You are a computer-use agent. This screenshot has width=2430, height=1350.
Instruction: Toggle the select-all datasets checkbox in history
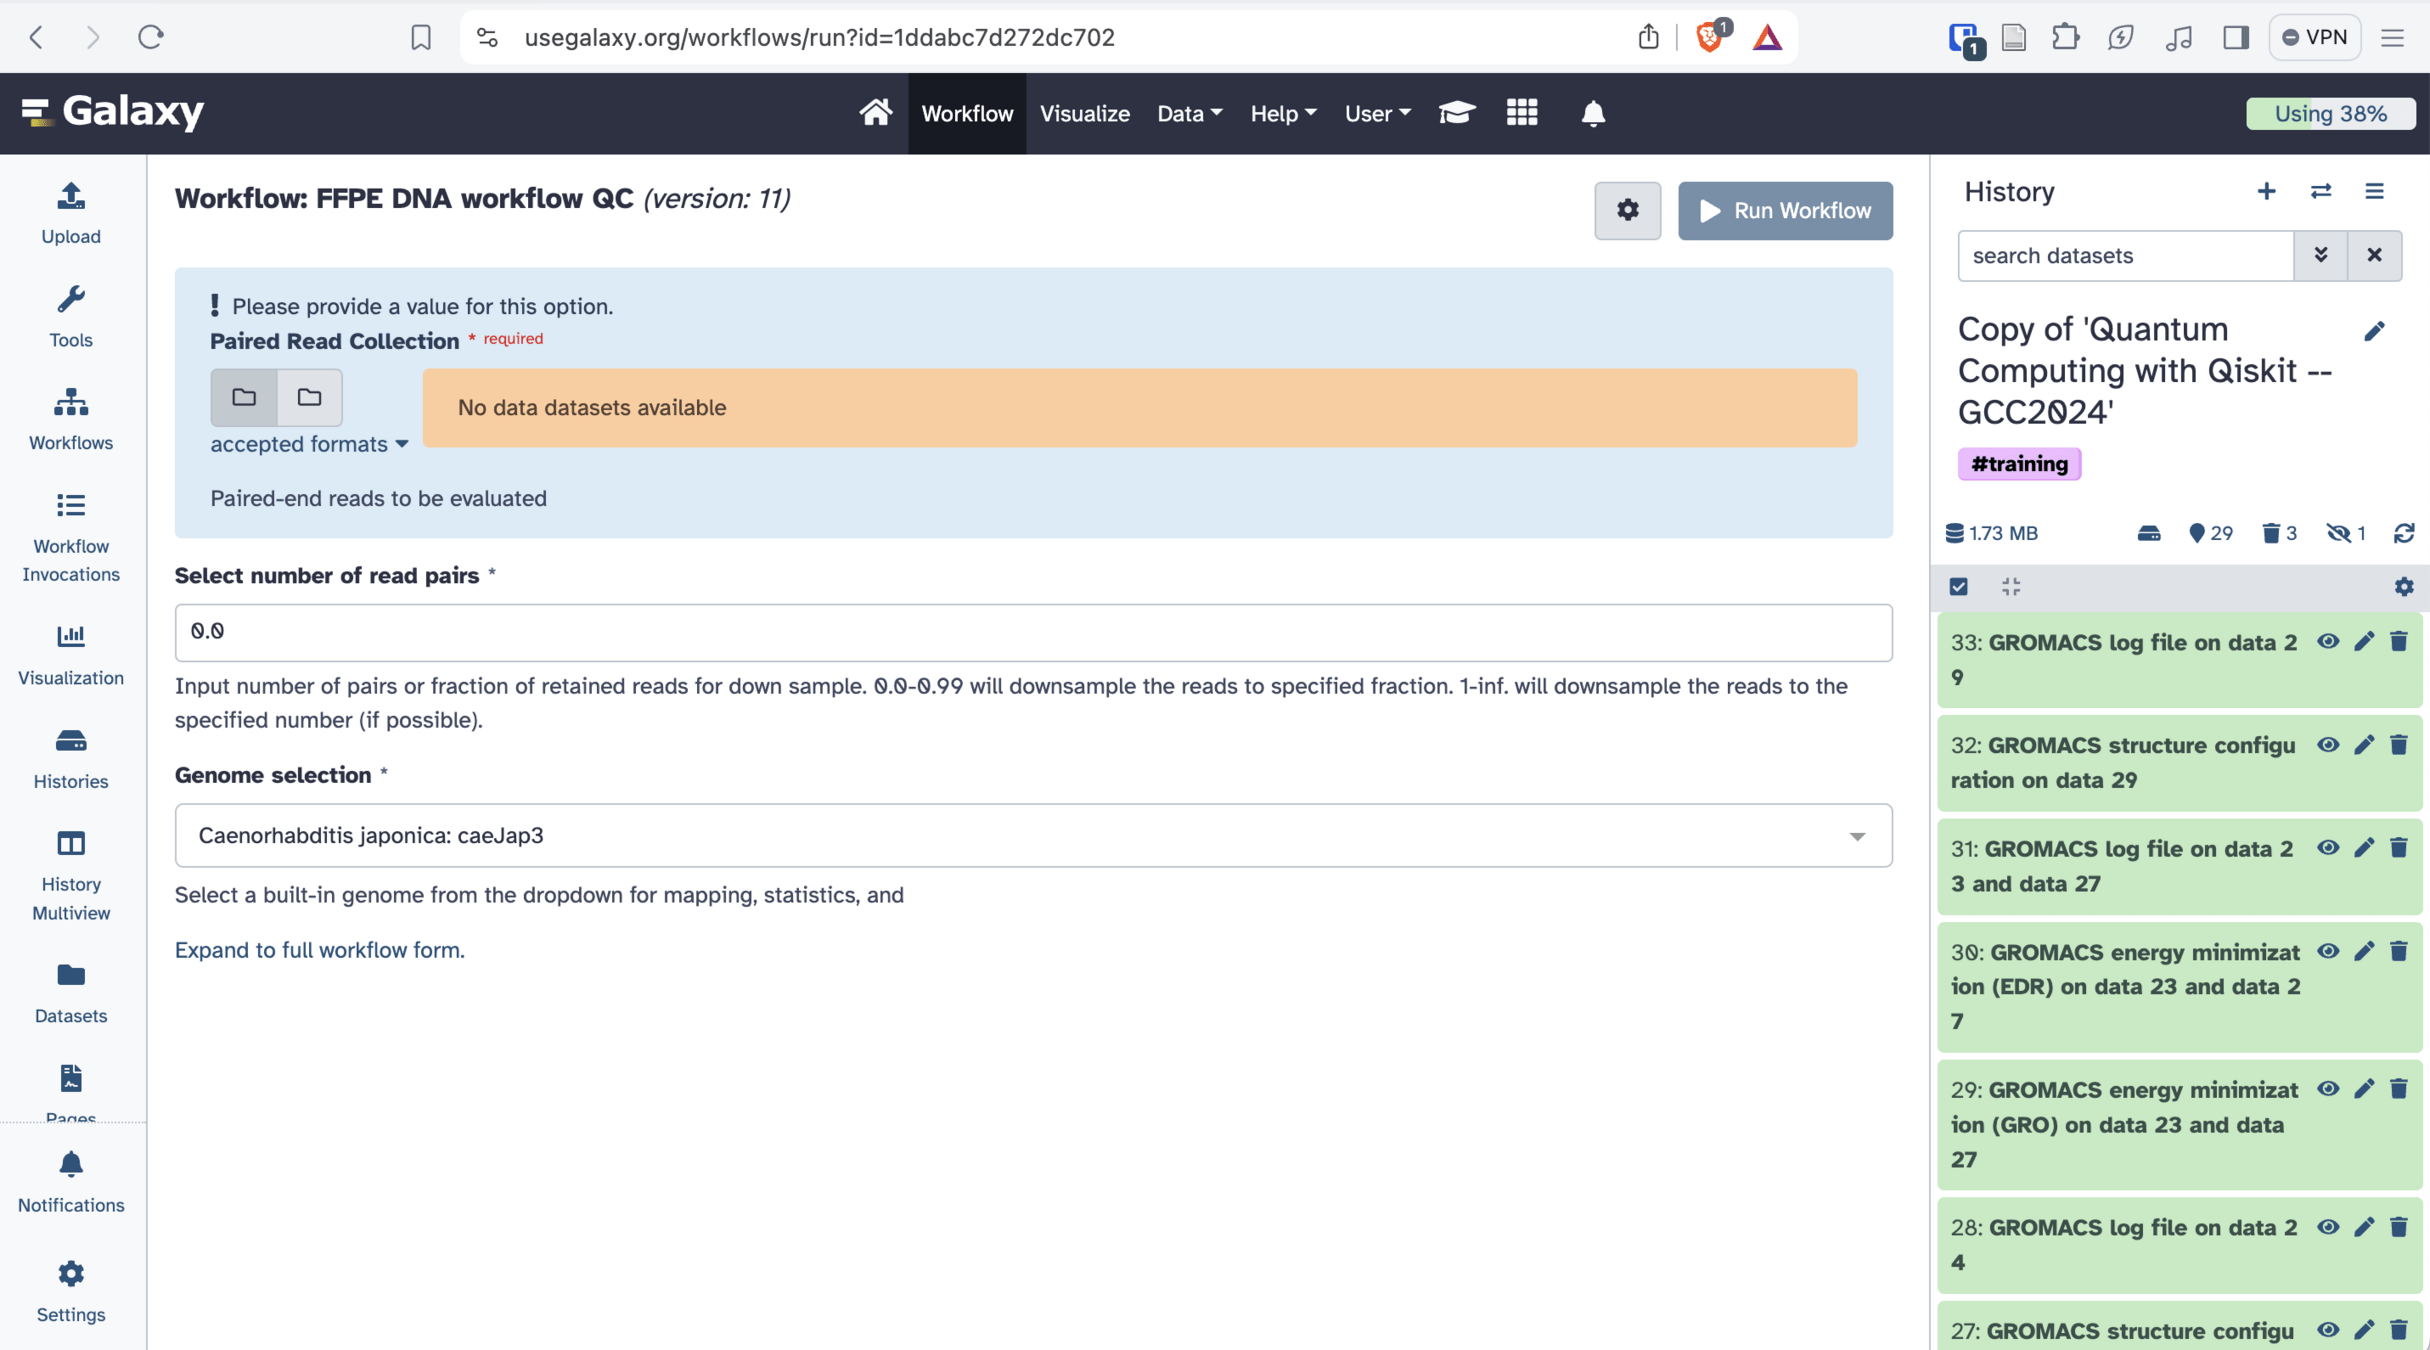coord(1958,587)
